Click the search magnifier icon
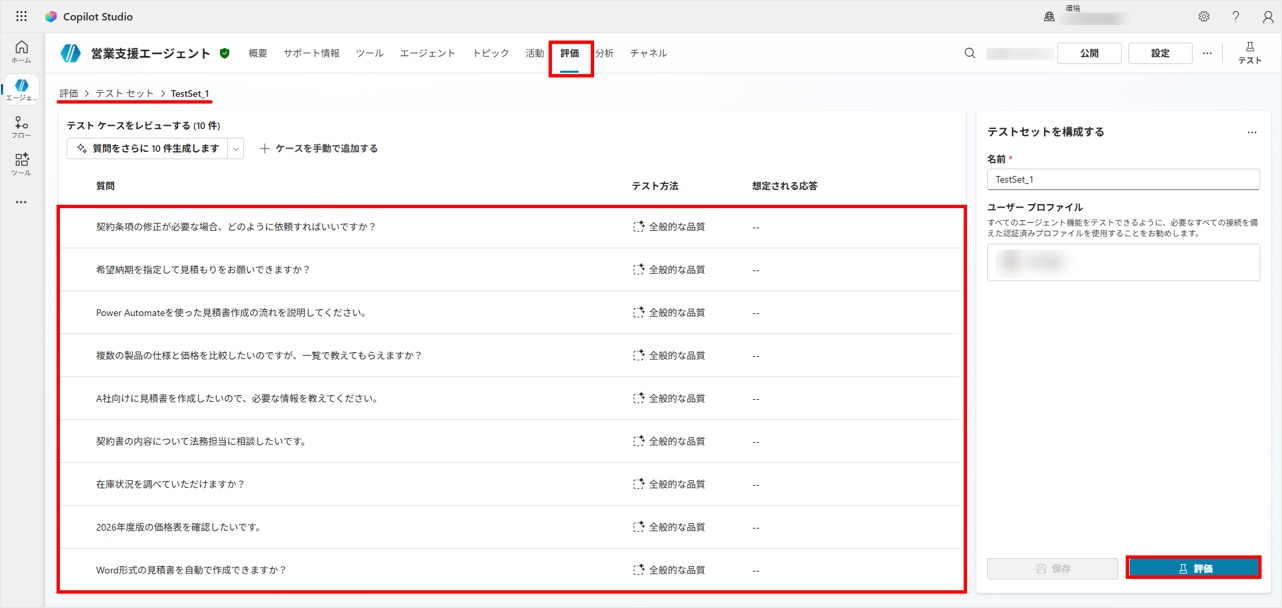This screenshot has width=1282, height=608. pos(969,53)
